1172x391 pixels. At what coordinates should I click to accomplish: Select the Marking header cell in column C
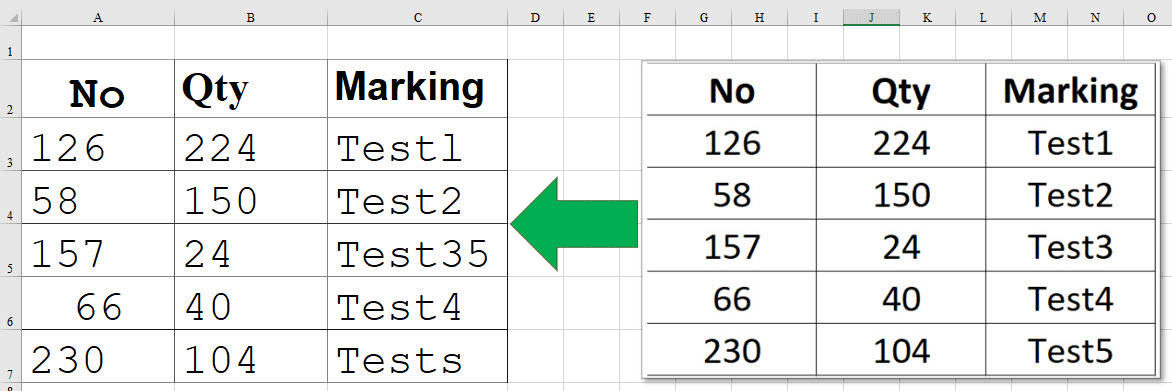pos(417,89)
